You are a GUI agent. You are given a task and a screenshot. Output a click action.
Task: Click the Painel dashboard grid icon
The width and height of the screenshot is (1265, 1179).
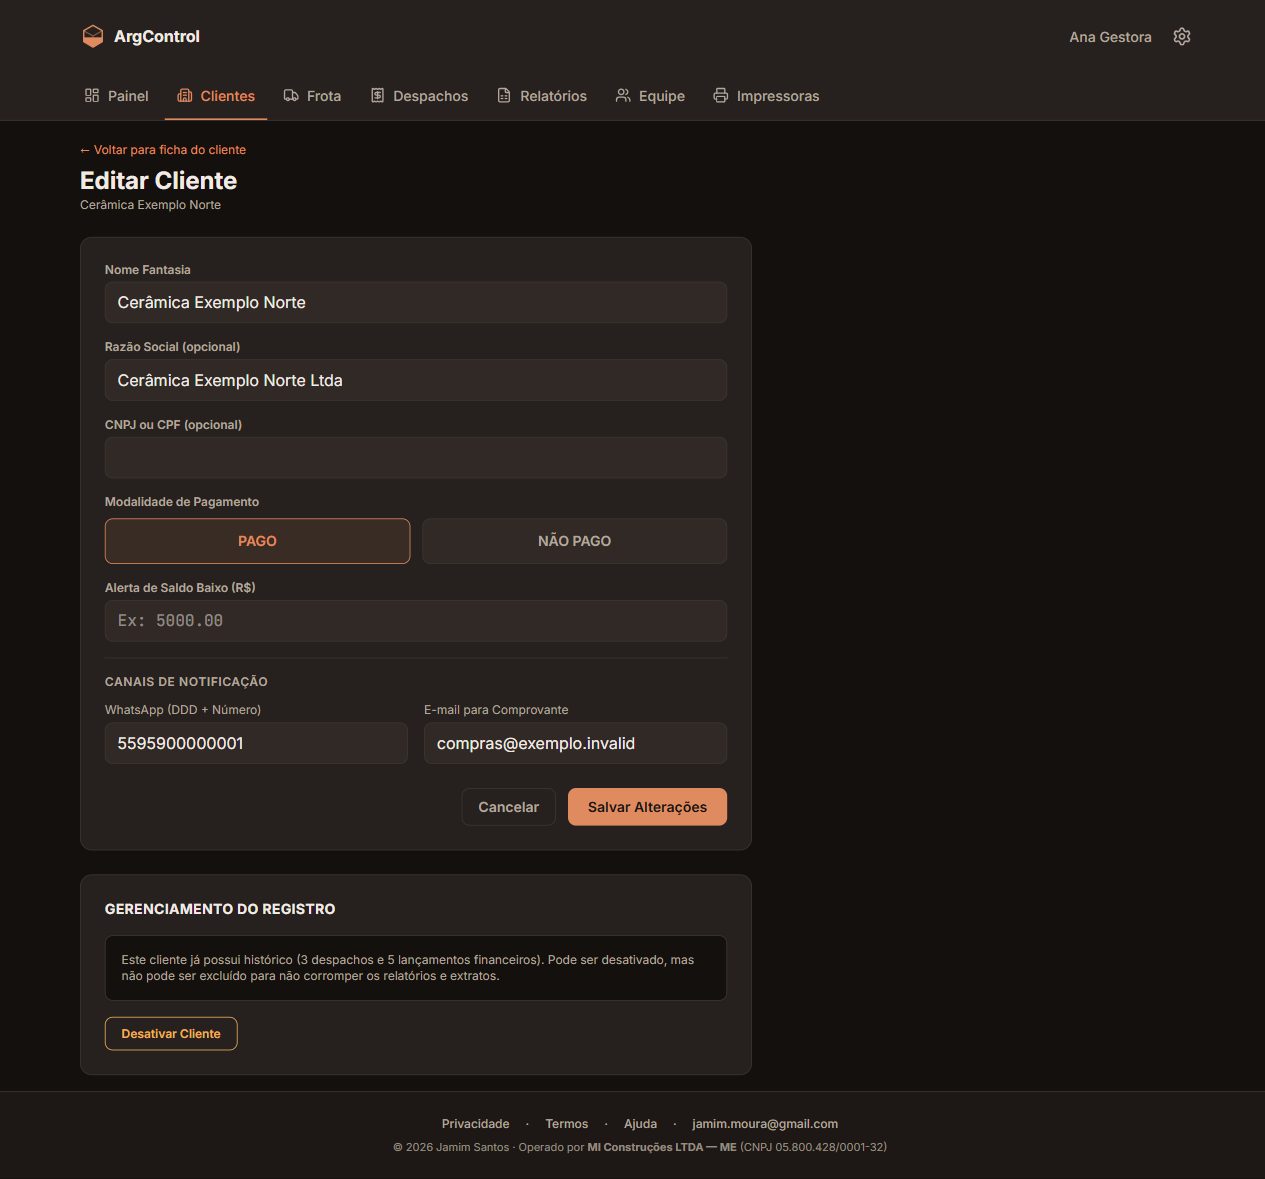coord(92,96)
